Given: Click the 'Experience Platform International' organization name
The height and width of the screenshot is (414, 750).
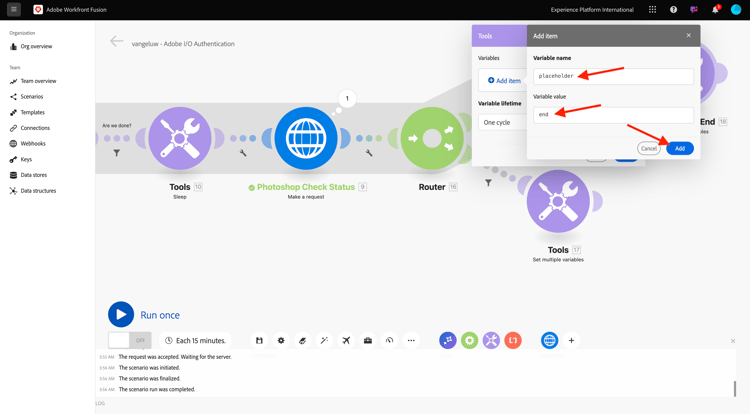Looking at the screenshot, I should 592,10.
